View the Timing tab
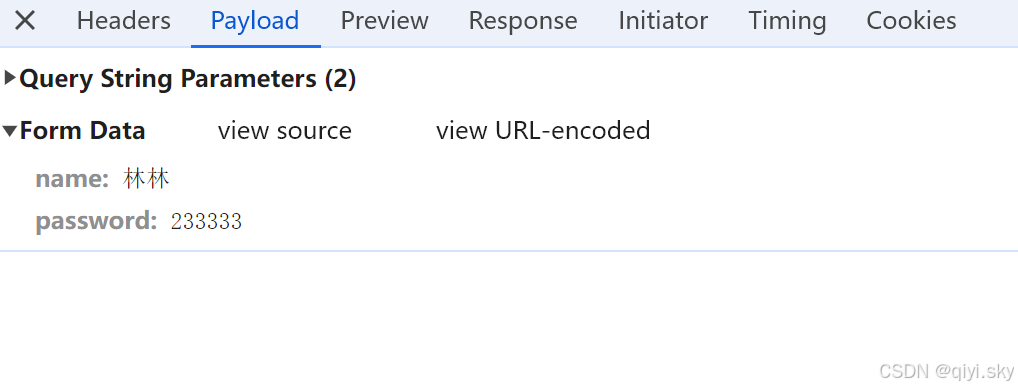Image resolution: width=1018 pixels, height=389 pixels. pos(787,21)
